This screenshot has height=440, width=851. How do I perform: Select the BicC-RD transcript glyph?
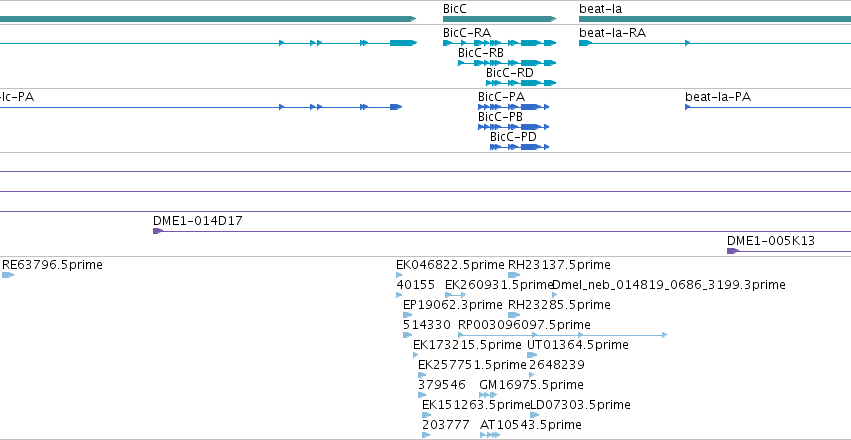(521, 83)
